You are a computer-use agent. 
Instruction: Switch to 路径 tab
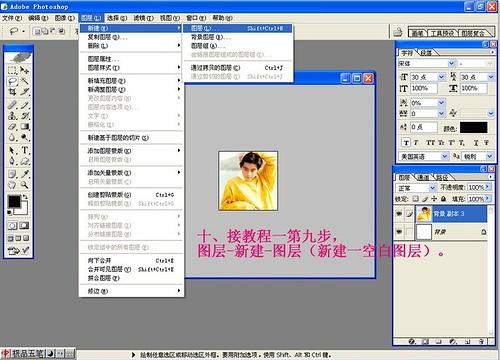point(442,178)
